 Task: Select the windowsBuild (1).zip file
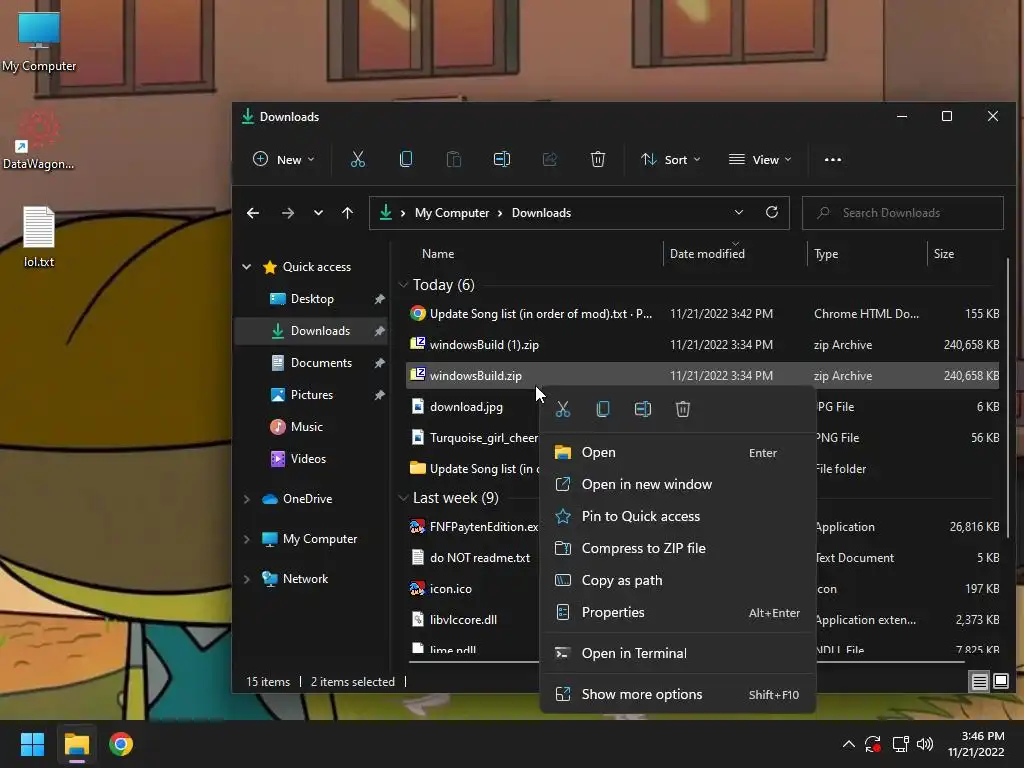703,345
